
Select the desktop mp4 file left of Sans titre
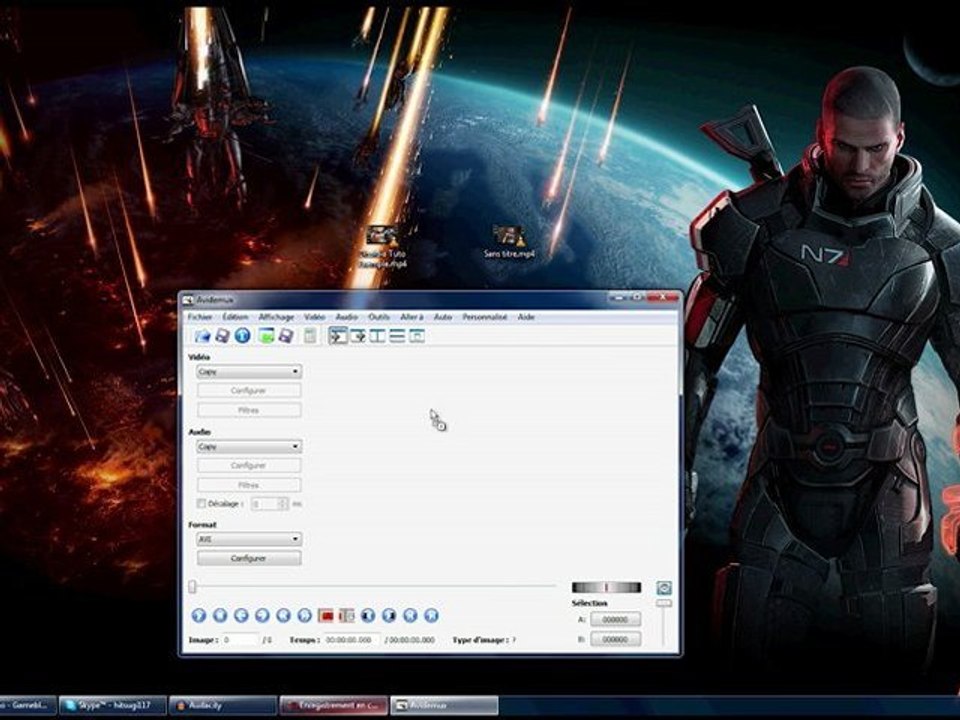[383, 248]
